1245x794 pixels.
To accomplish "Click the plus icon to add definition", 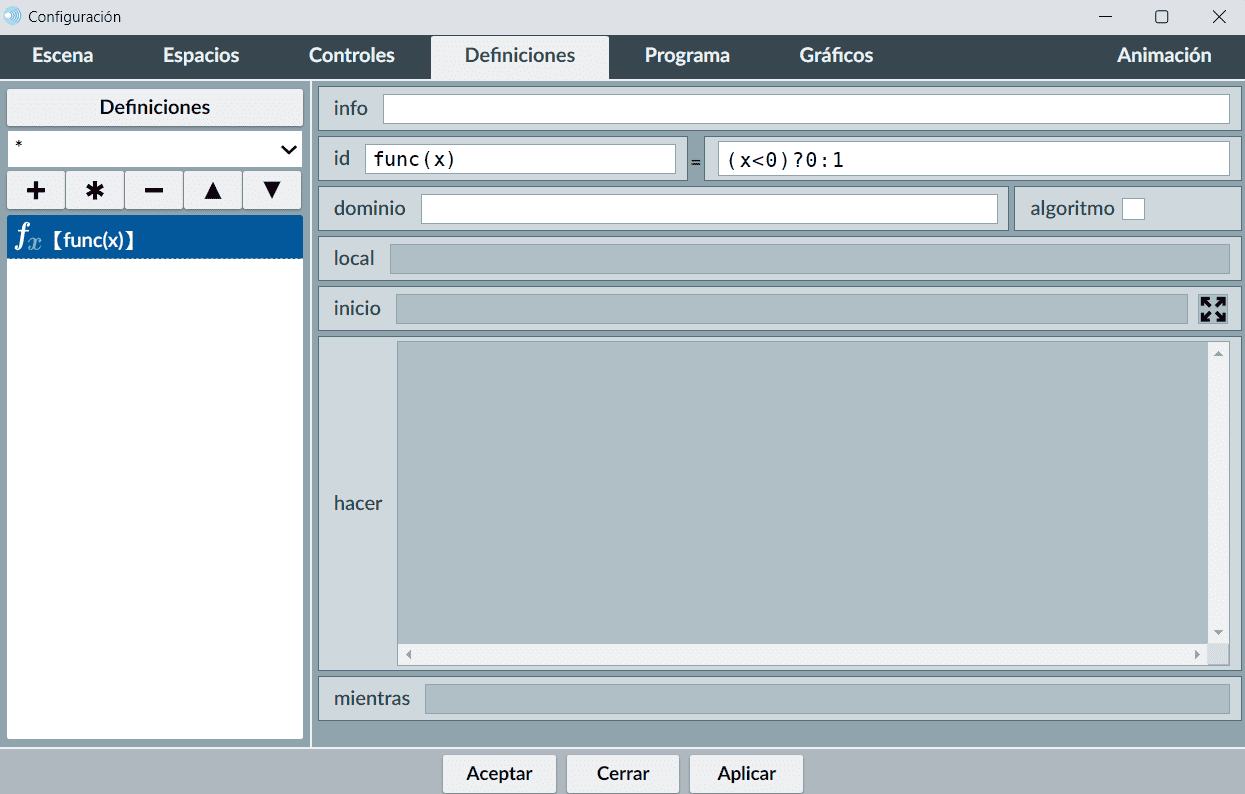I will point(36,190).
